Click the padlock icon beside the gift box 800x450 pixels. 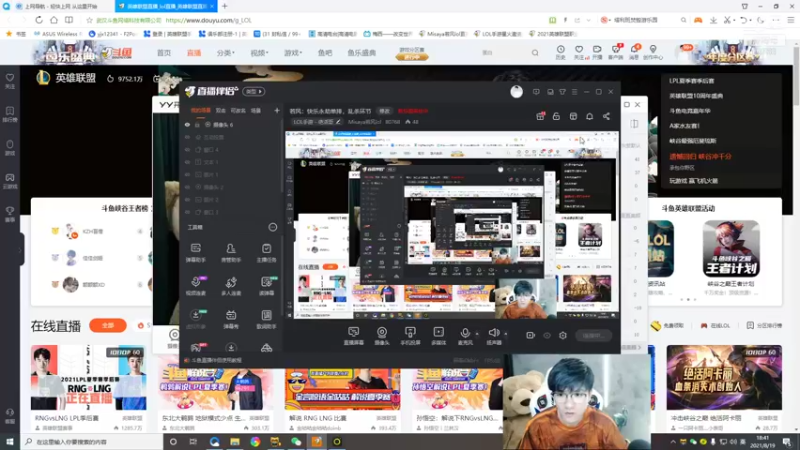tap(556, 116)
